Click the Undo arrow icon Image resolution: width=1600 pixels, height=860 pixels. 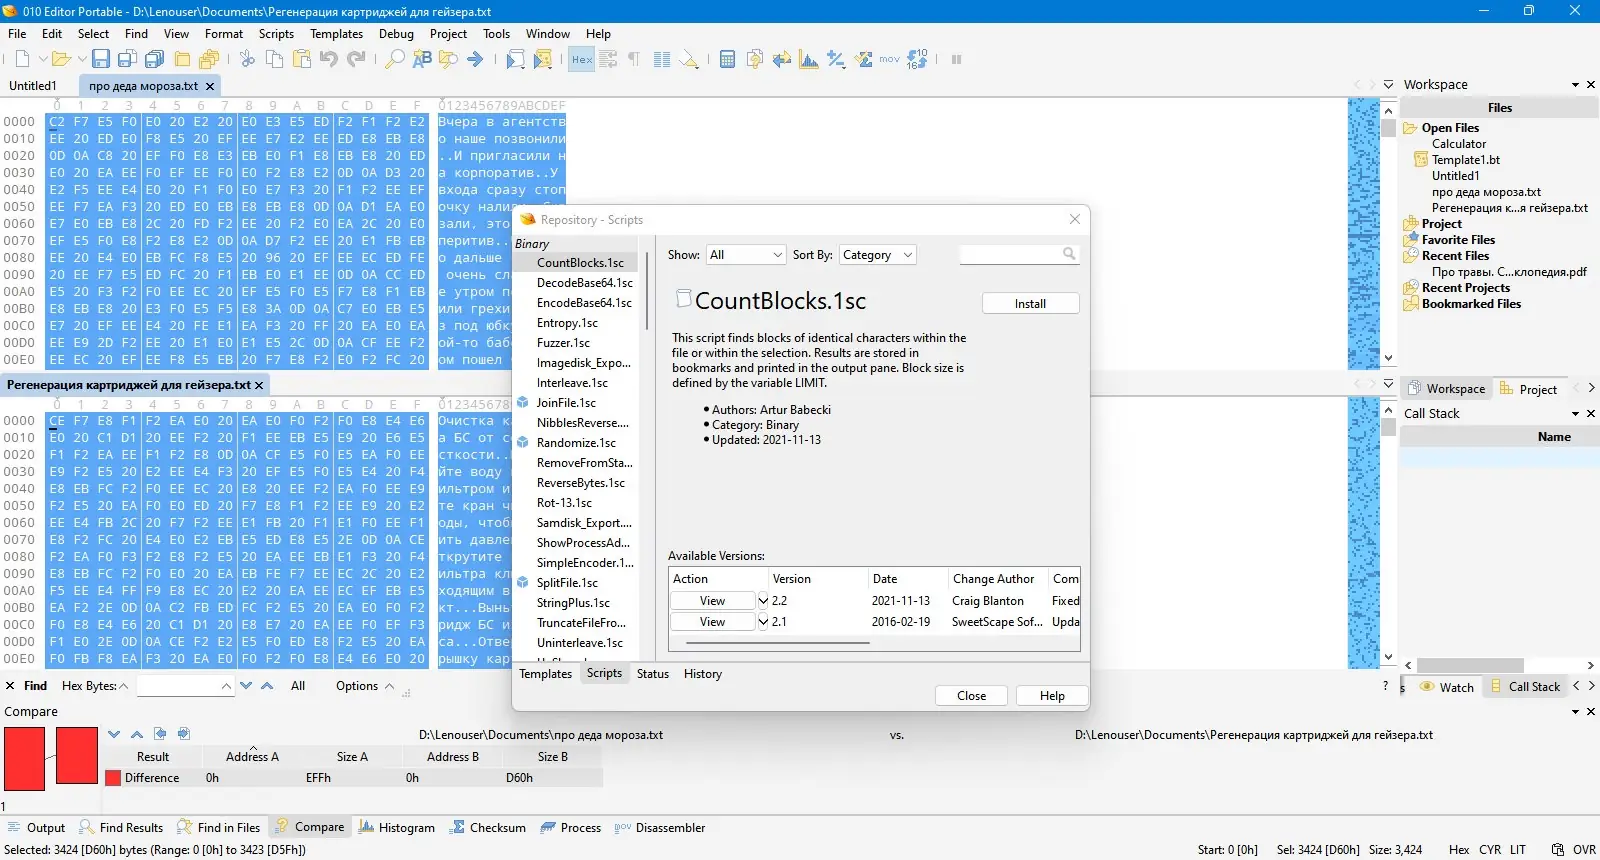coord(329,60)
